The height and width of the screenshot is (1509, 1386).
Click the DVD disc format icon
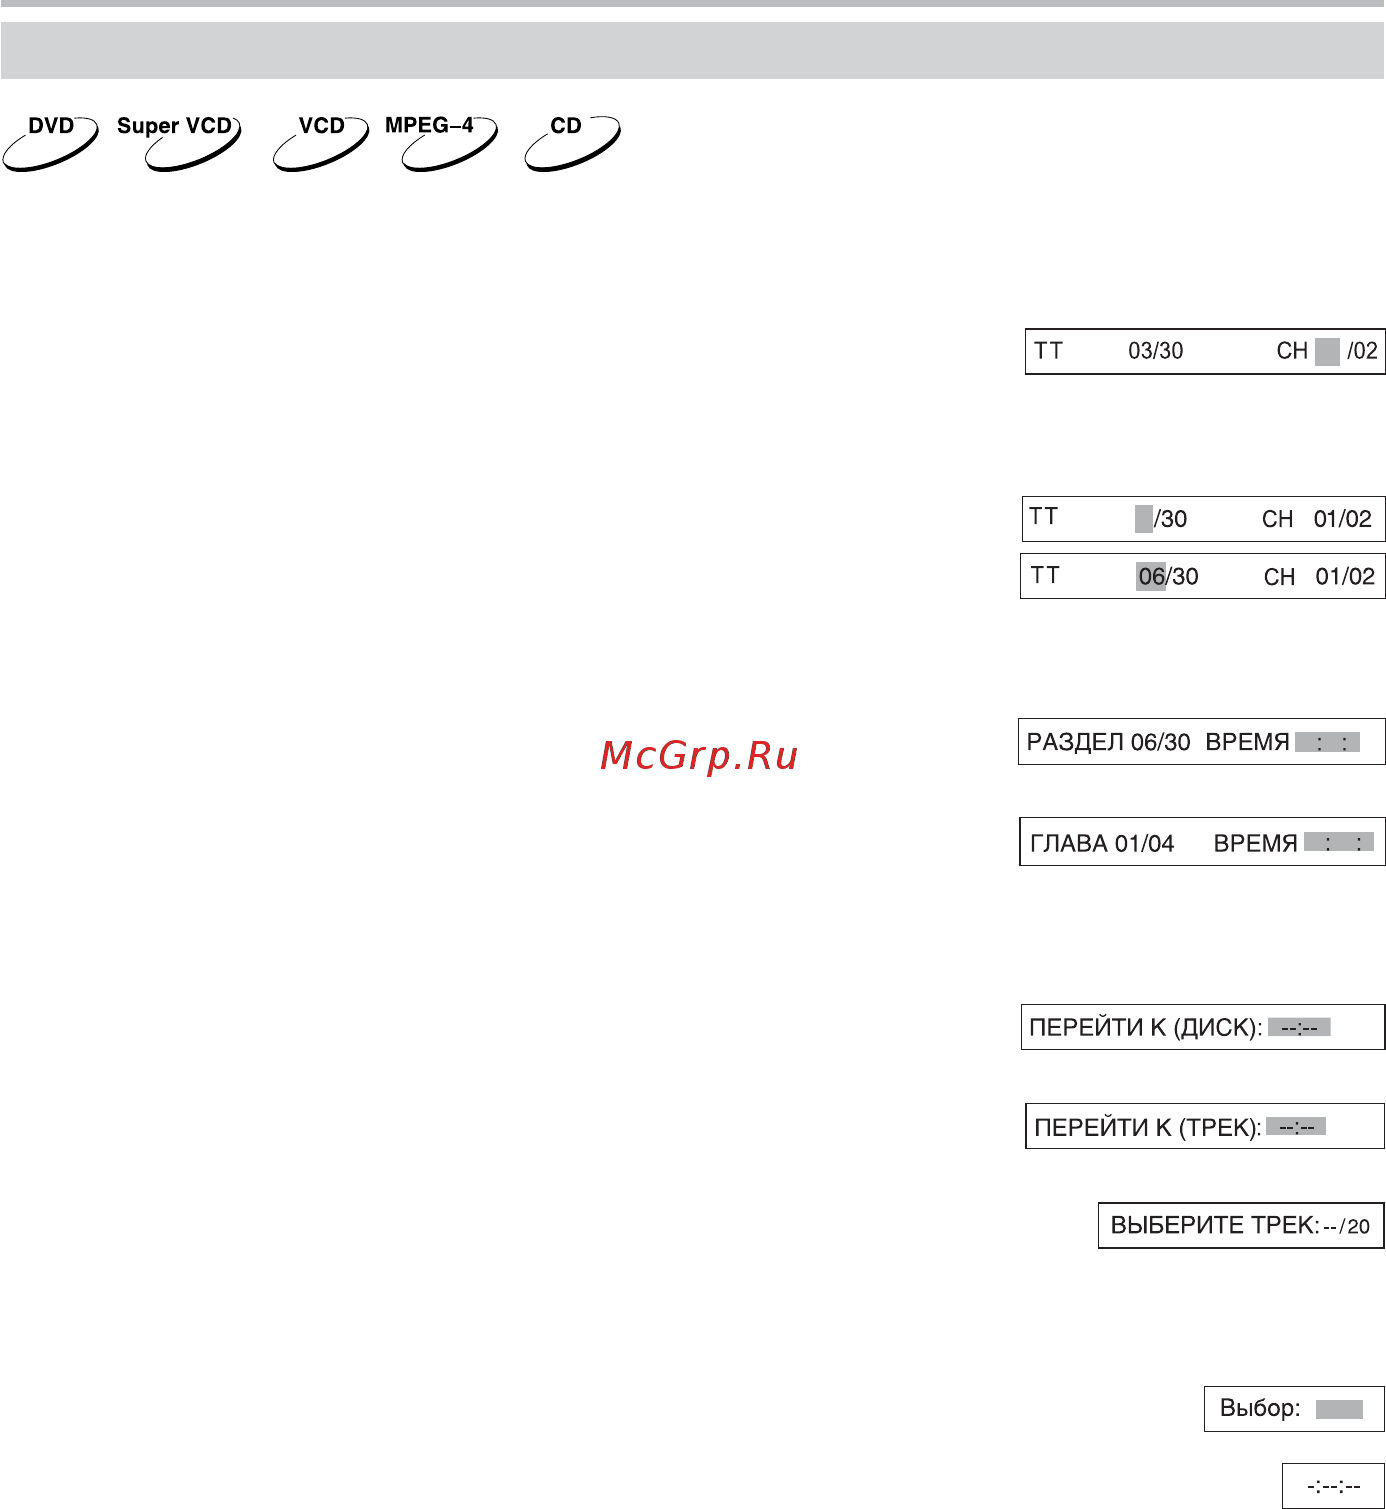[50, 143]
